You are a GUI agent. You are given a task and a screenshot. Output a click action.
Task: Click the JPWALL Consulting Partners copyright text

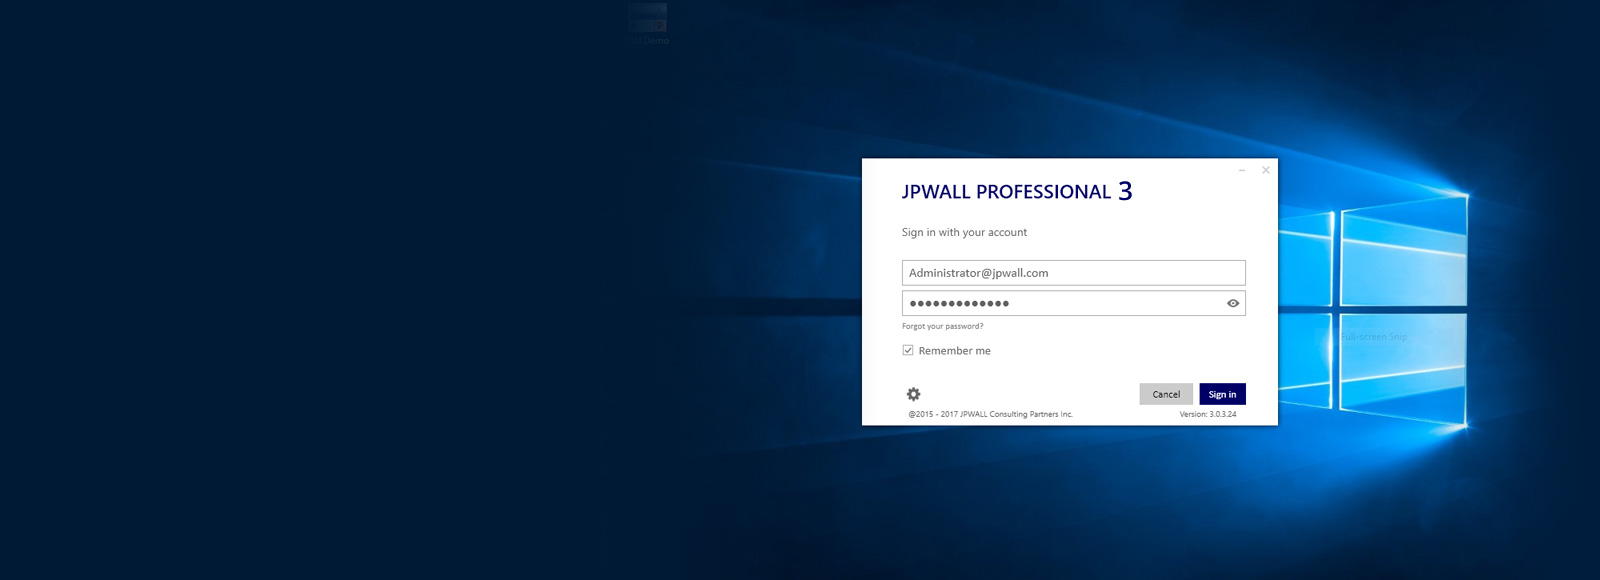tap(990, 414)
